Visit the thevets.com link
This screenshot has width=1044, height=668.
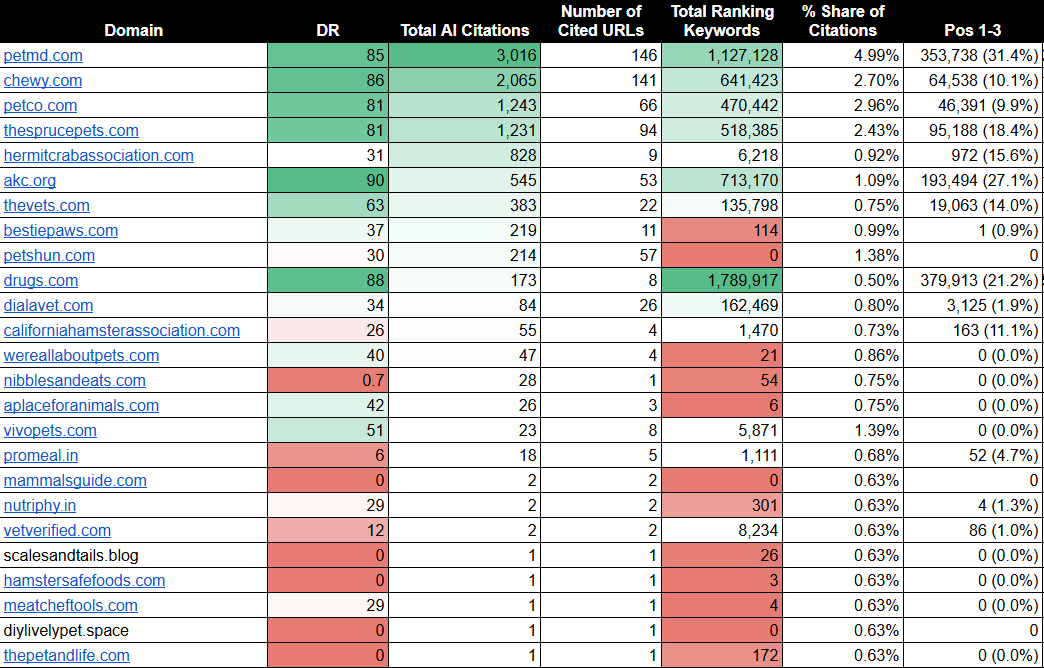(x=46, y=206)
